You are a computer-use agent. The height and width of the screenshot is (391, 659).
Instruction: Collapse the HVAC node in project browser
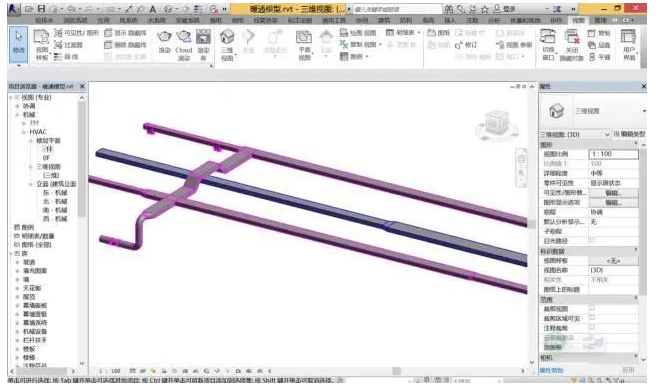click(24, 132)
